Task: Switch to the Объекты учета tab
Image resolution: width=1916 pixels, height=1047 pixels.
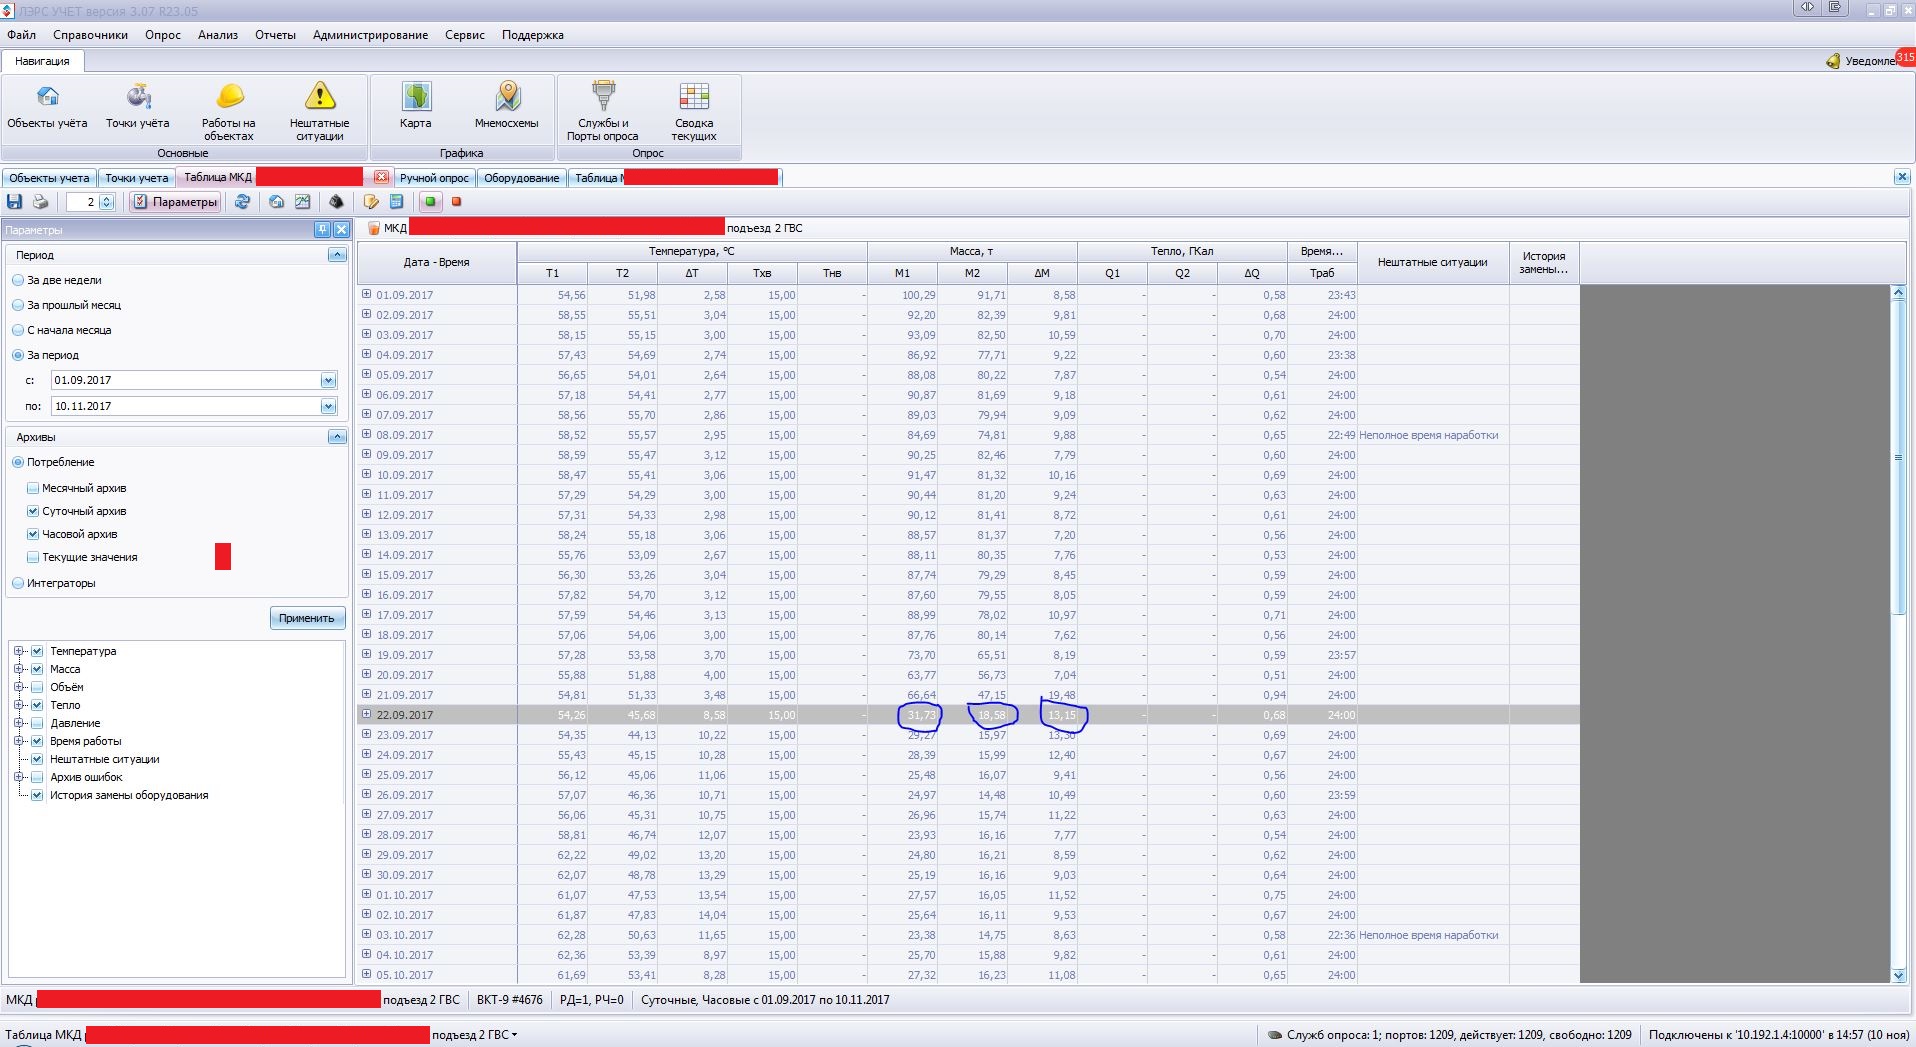Action: pyautogui.click(x=49, y=178)
